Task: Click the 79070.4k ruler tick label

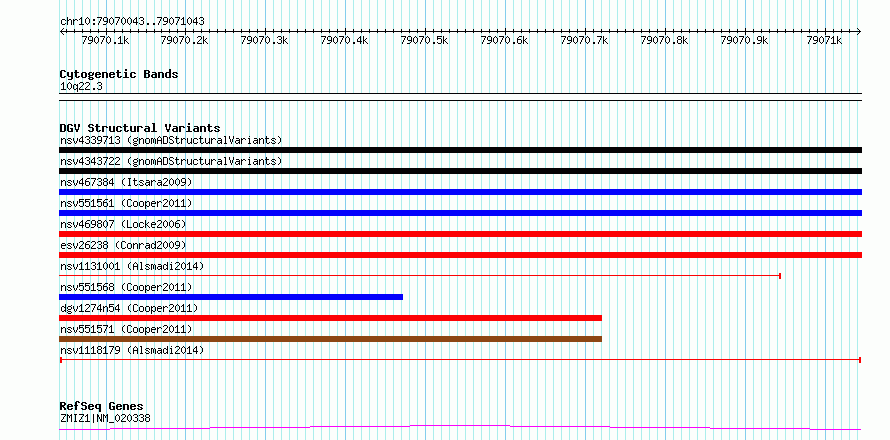Action: 345,40
